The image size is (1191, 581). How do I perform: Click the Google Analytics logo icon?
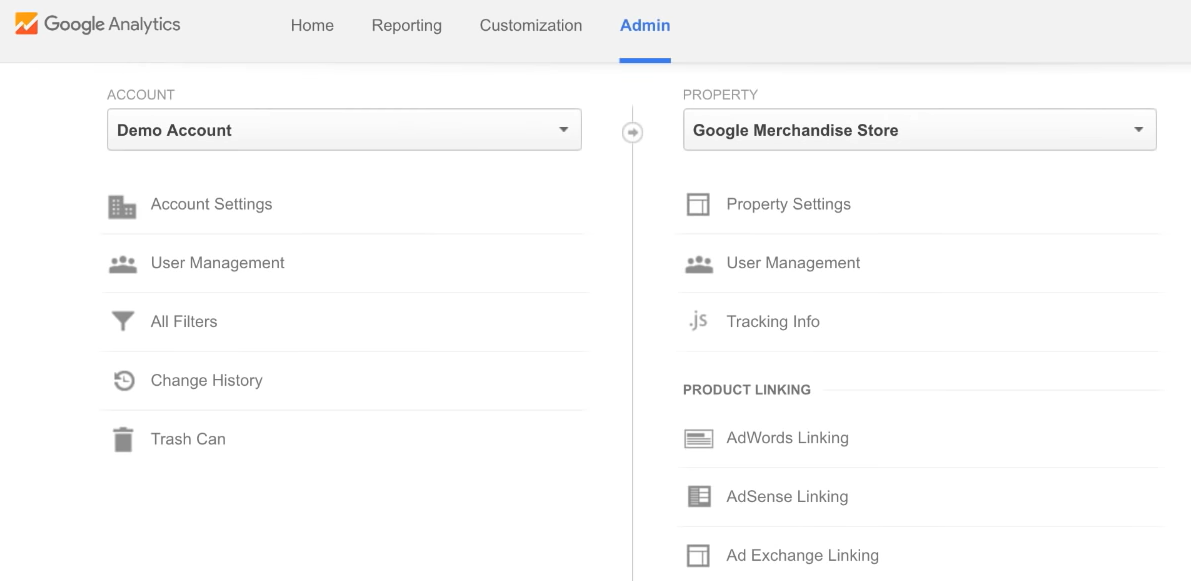[x=26, y=24]
